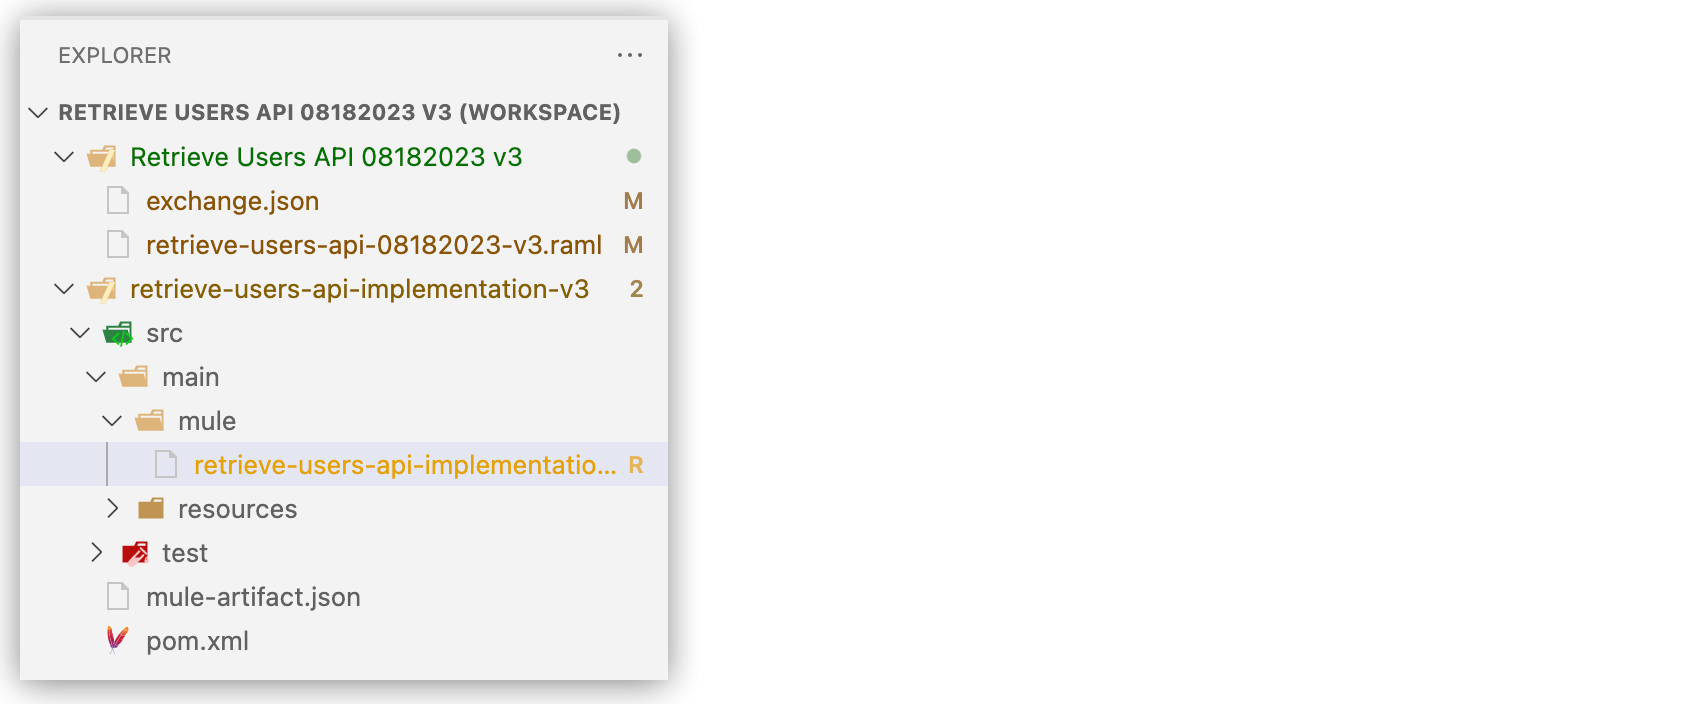Collapse the src folder
The height and width of the screenshot is (704, 1700).
coord(80,332)
